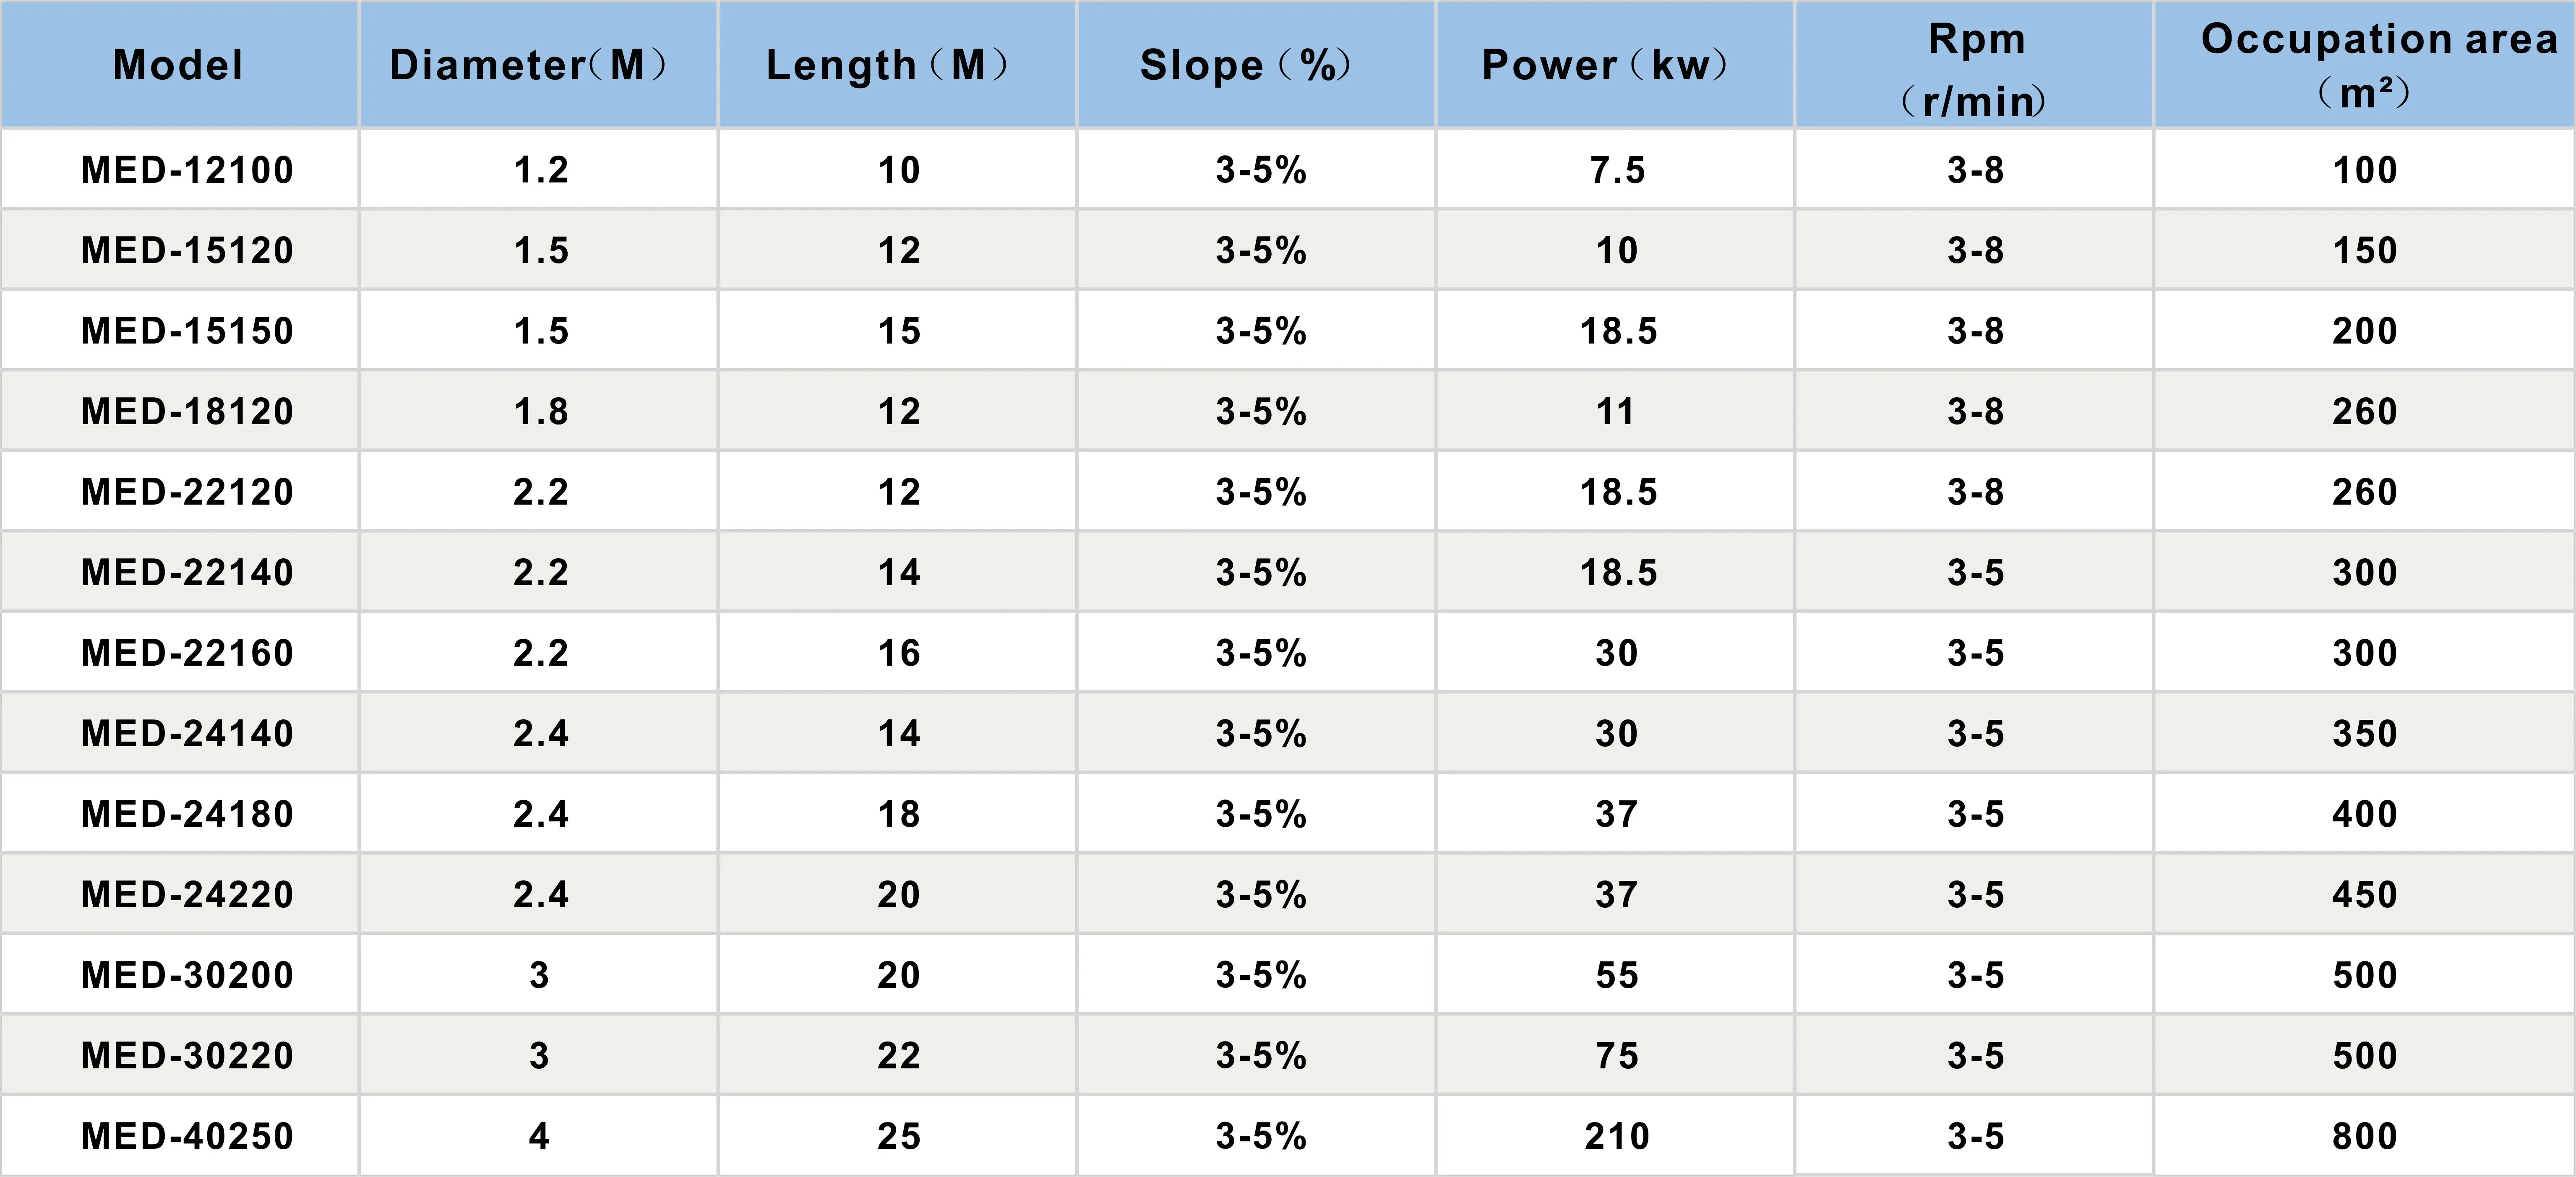Click the 75 power value cell

point(1617,1055)
